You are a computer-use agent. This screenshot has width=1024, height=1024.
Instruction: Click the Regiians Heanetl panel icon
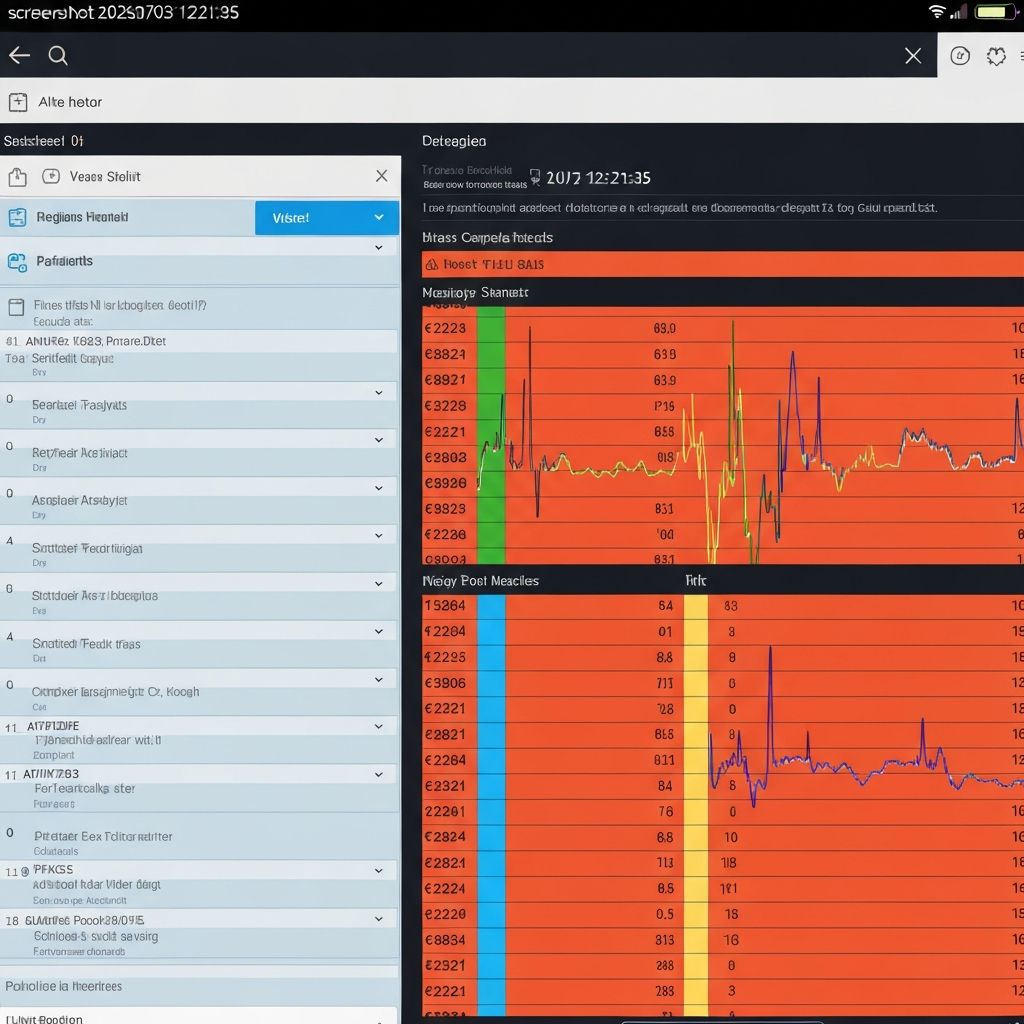(x=17, y=217)
